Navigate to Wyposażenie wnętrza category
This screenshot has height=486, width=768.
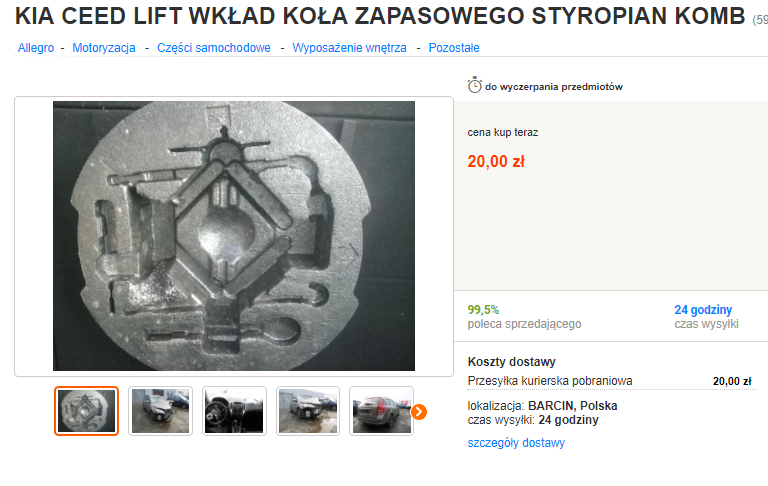point(349,48)
